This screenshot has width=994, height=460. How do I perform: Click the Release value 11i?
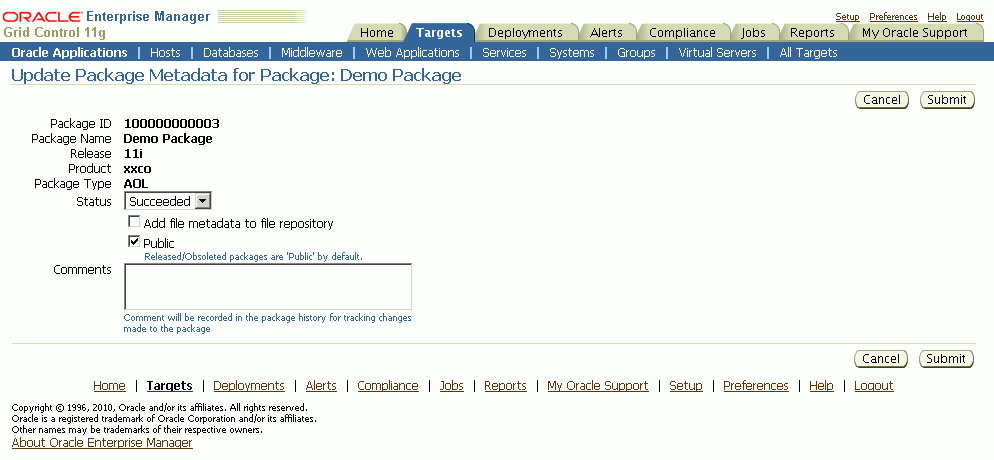133,154
